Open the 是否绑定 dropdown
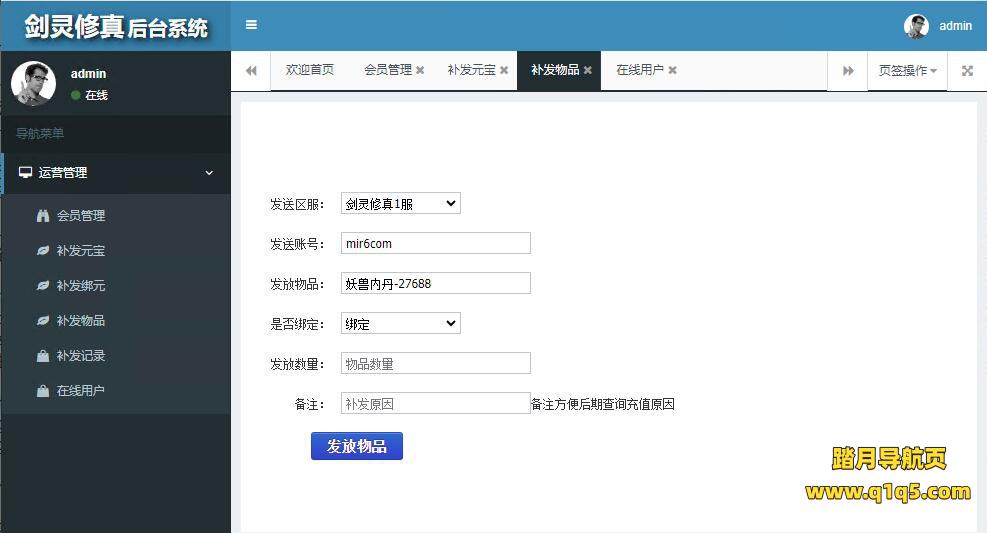 point(400,324)
